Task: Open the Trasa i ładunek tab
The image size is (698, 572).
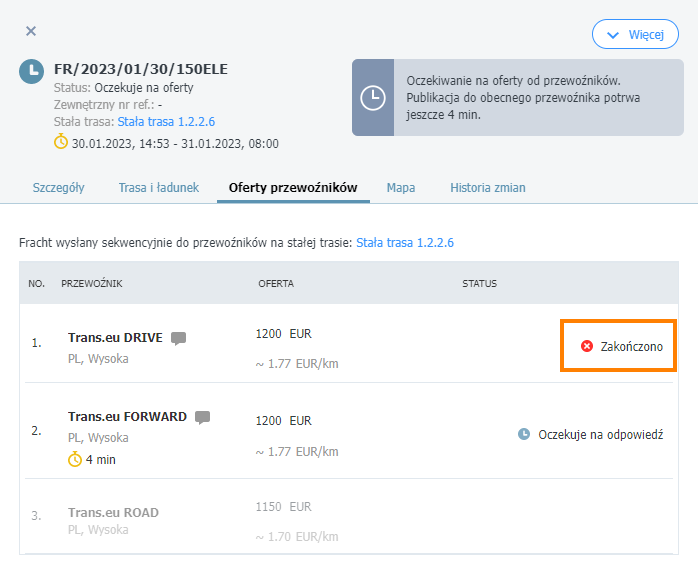Action: (x=158, y=187)
